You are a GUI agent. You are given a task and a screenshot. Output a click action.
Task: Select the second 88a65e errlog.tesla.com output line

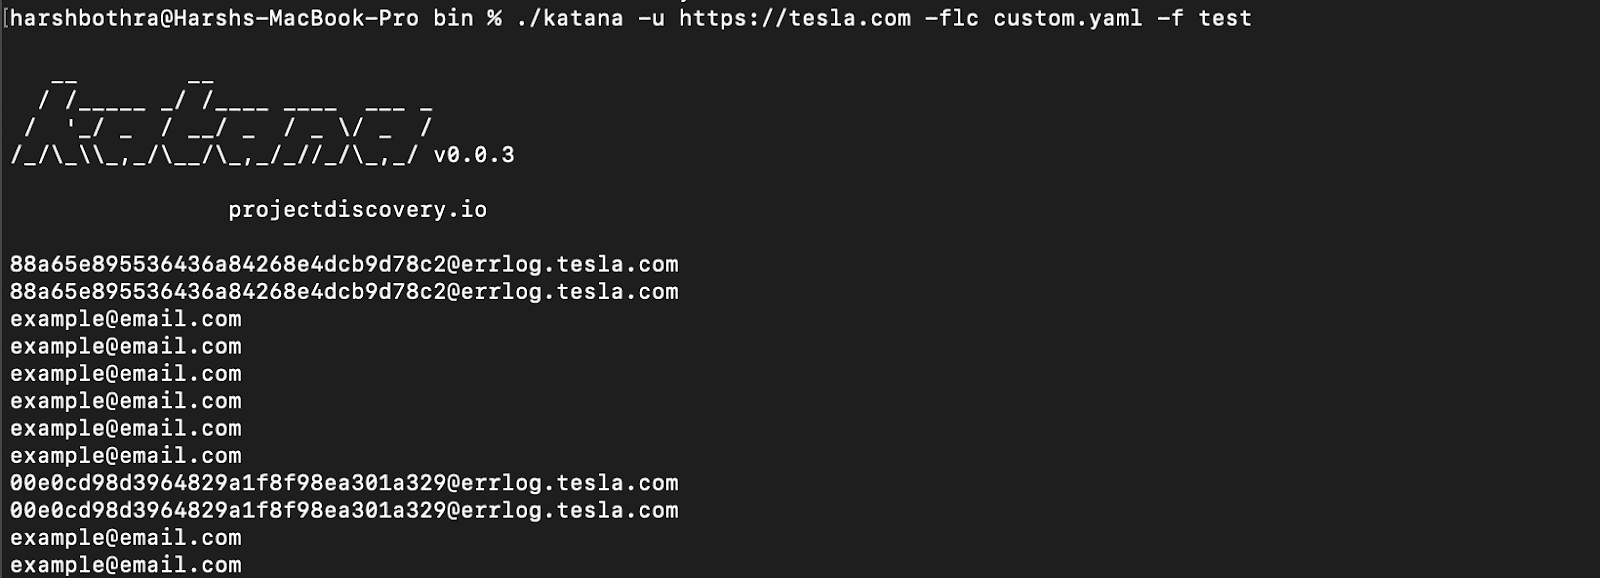pyautogui.click(x=344, y=292)
